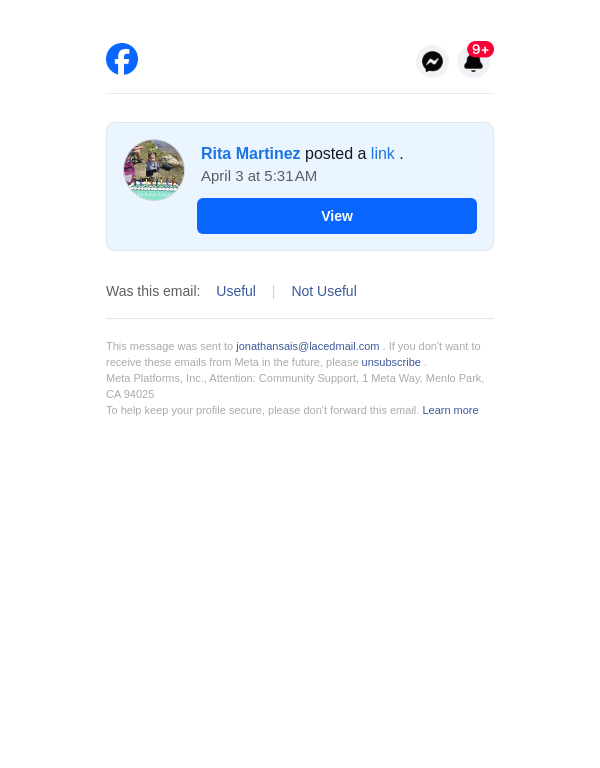Click the 'This message was sent to' text
This screenshot has width=600, height=768.
(x=169, y=346)
